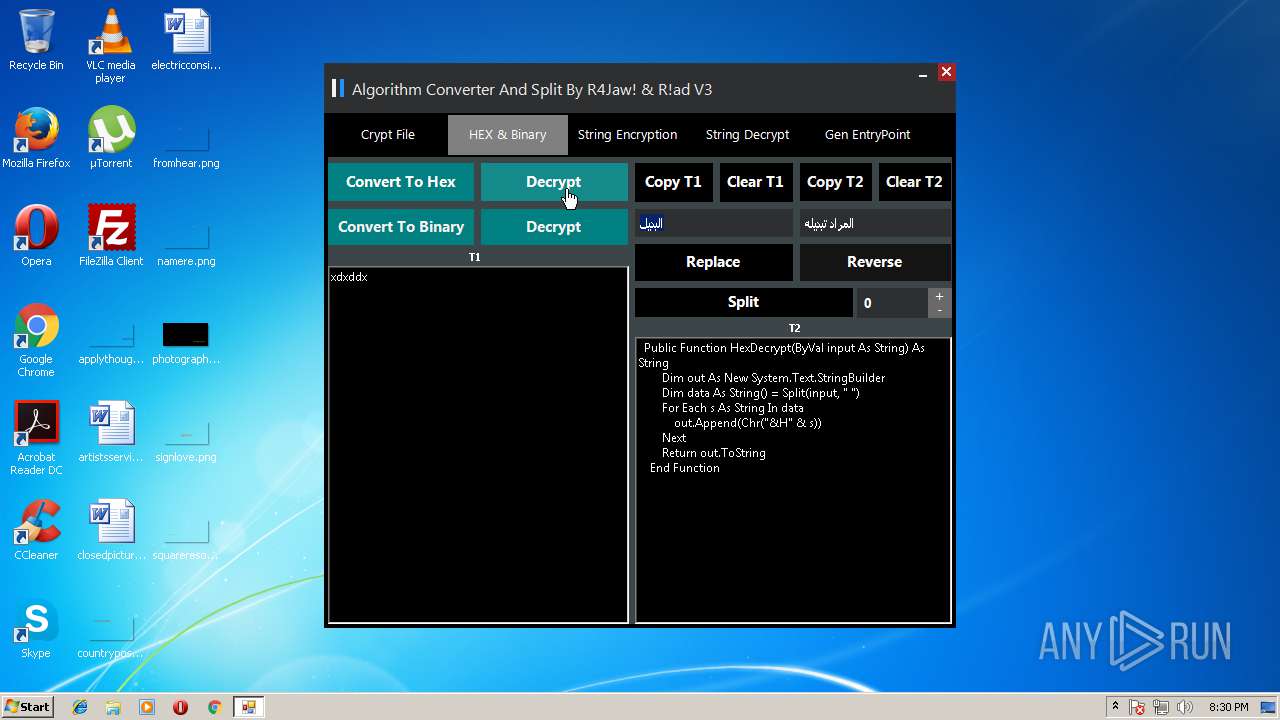This screenshot has height=720, width=1280.
Task: Switch to the Crypt File tab
Action: tap(387, 135)
